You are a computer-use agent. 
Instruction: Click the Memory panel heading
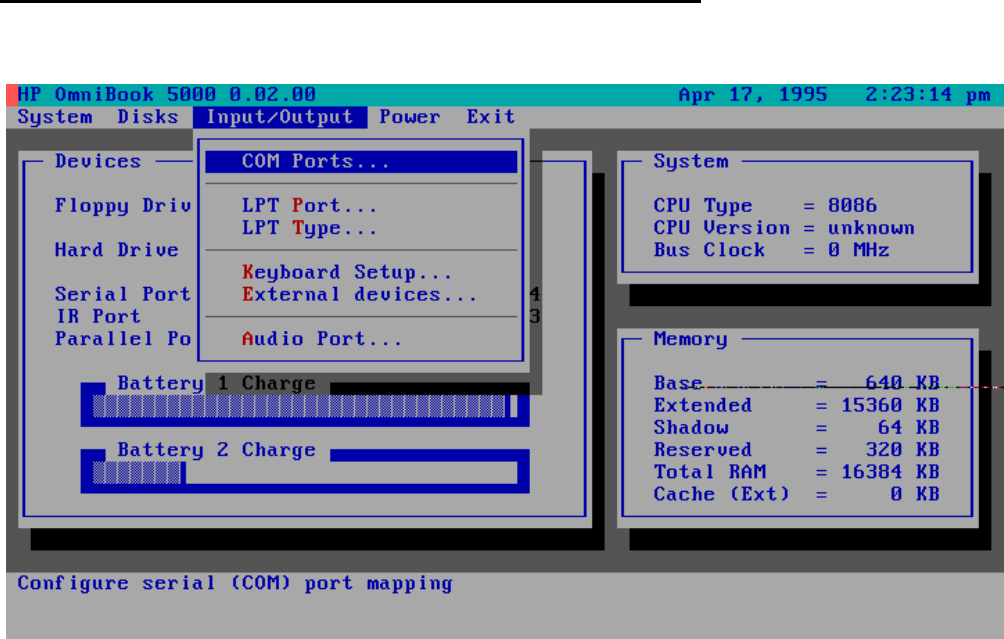[x=690, y=339]
